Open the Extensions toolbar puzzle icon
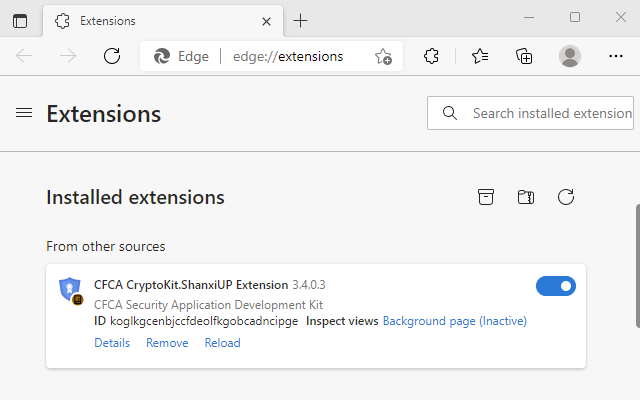 coord(432,56)
